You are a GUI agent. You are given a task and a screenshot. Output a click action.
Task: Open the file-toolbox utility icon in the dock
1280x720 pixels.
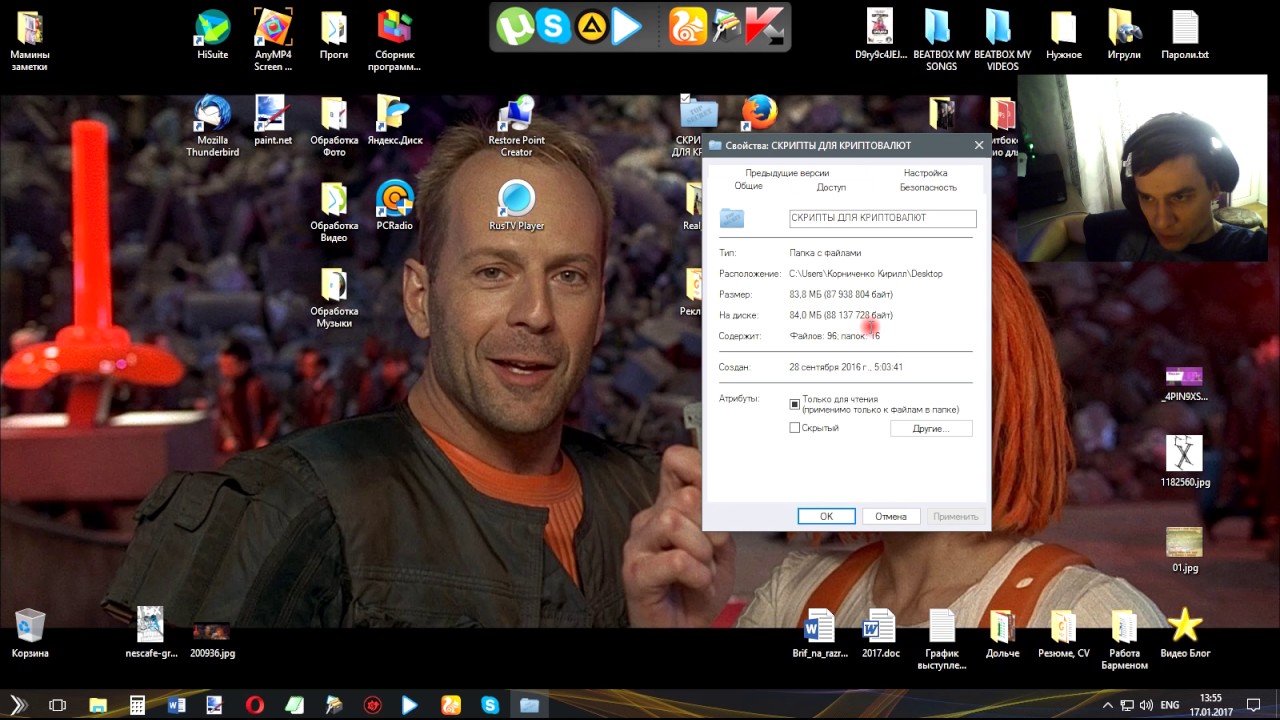click(x=726, y=27)
